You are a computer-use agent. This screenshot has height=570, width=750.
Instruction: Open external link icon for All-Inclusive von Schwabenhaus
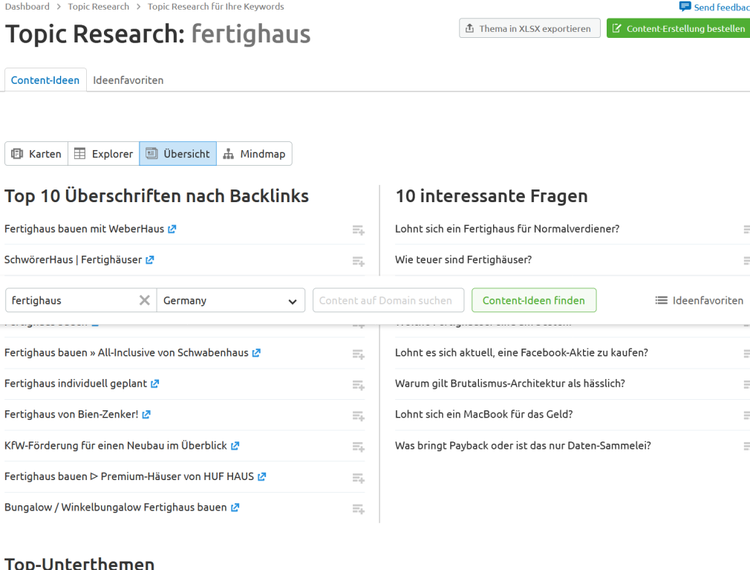pyautogui.click(x=256, y=353)
